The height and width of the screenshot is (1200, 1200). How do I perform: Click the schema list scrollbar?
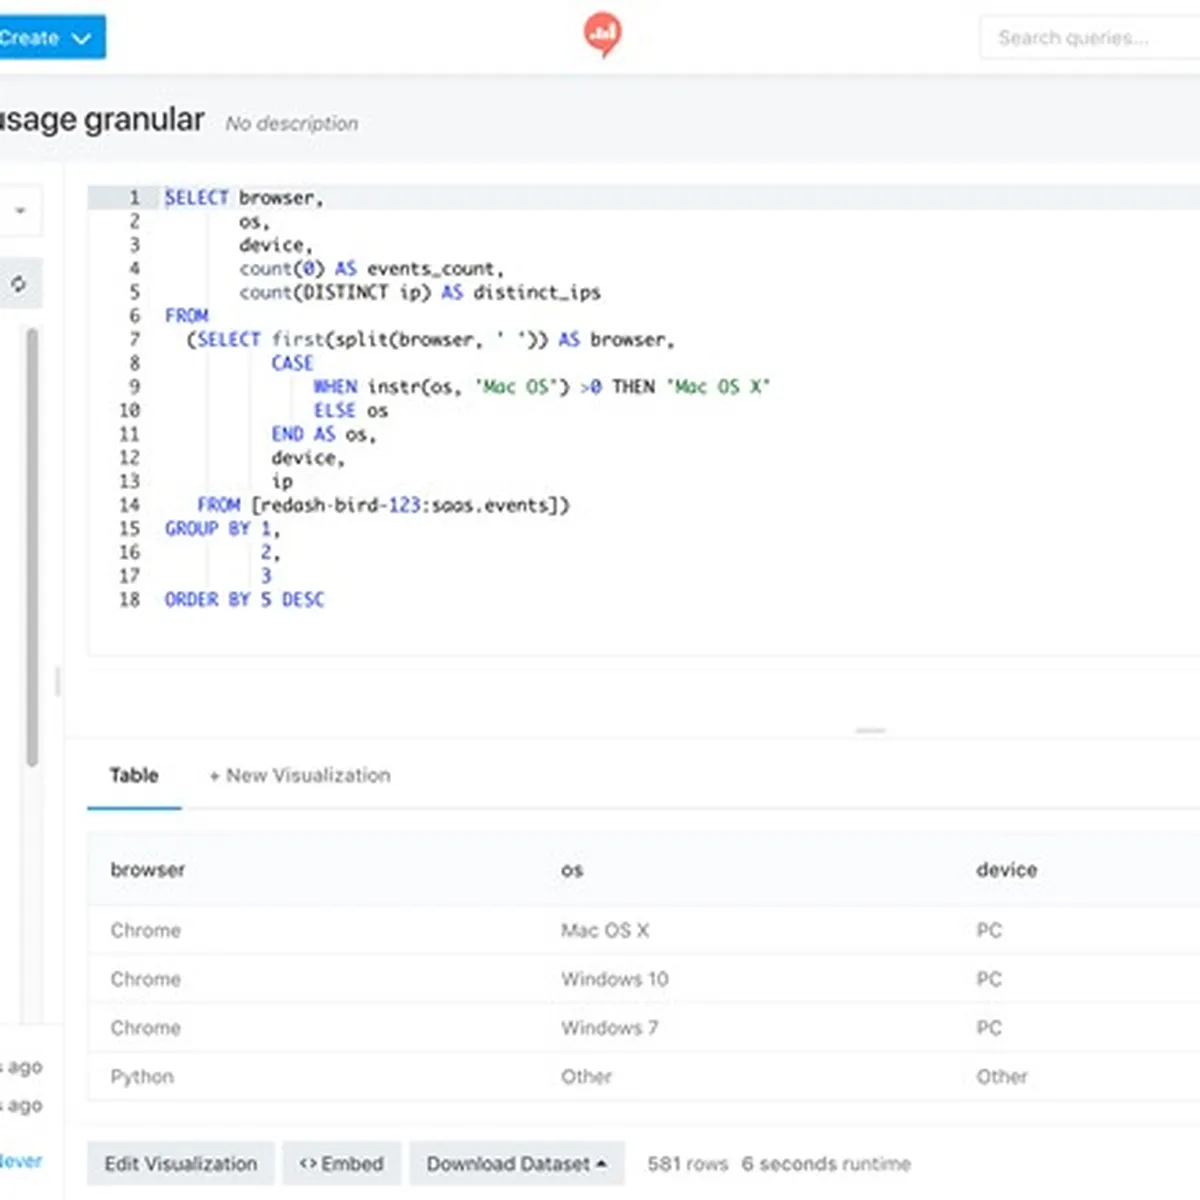click(x=32, y=547)
